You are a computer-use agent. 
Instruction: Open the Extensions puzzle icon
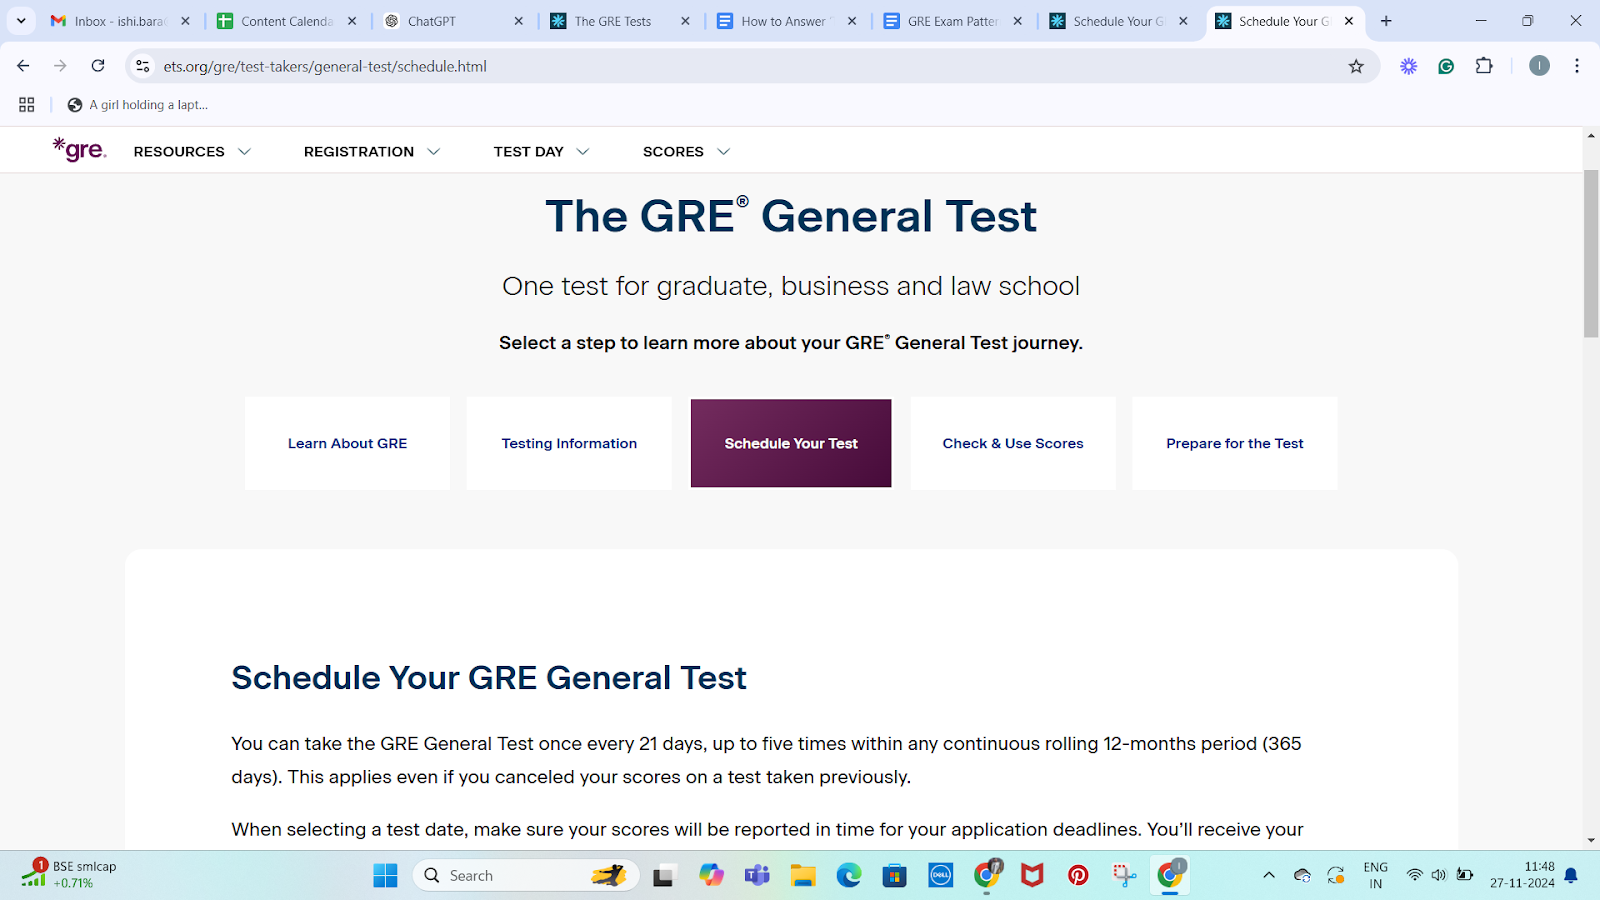pyautogui.click(x=1484, y=66)
